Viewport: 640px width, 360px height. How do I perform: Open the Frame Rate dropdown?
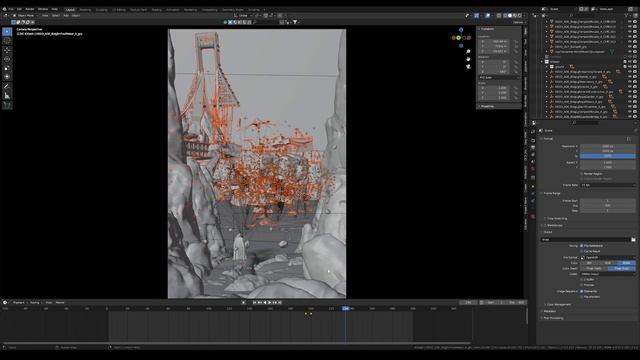coord(608,185)
